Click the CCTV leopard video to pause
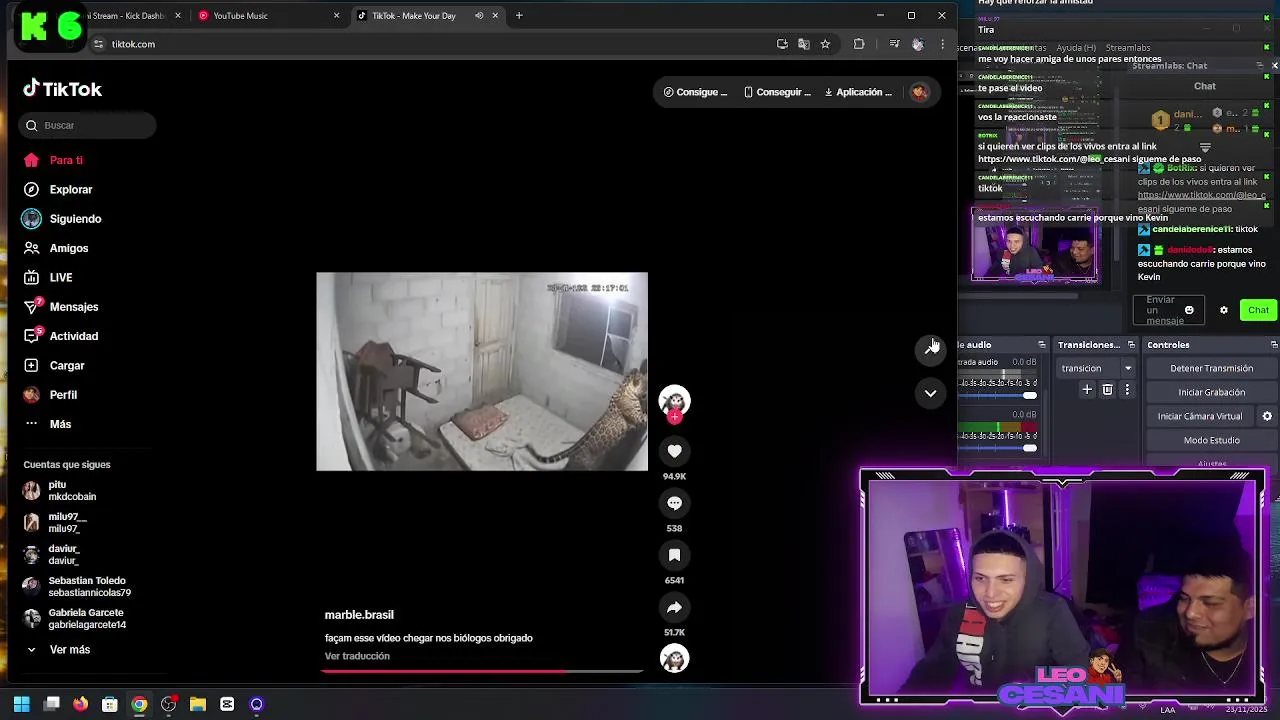Screen dimensions: 1280x720 tap(482, 371)
